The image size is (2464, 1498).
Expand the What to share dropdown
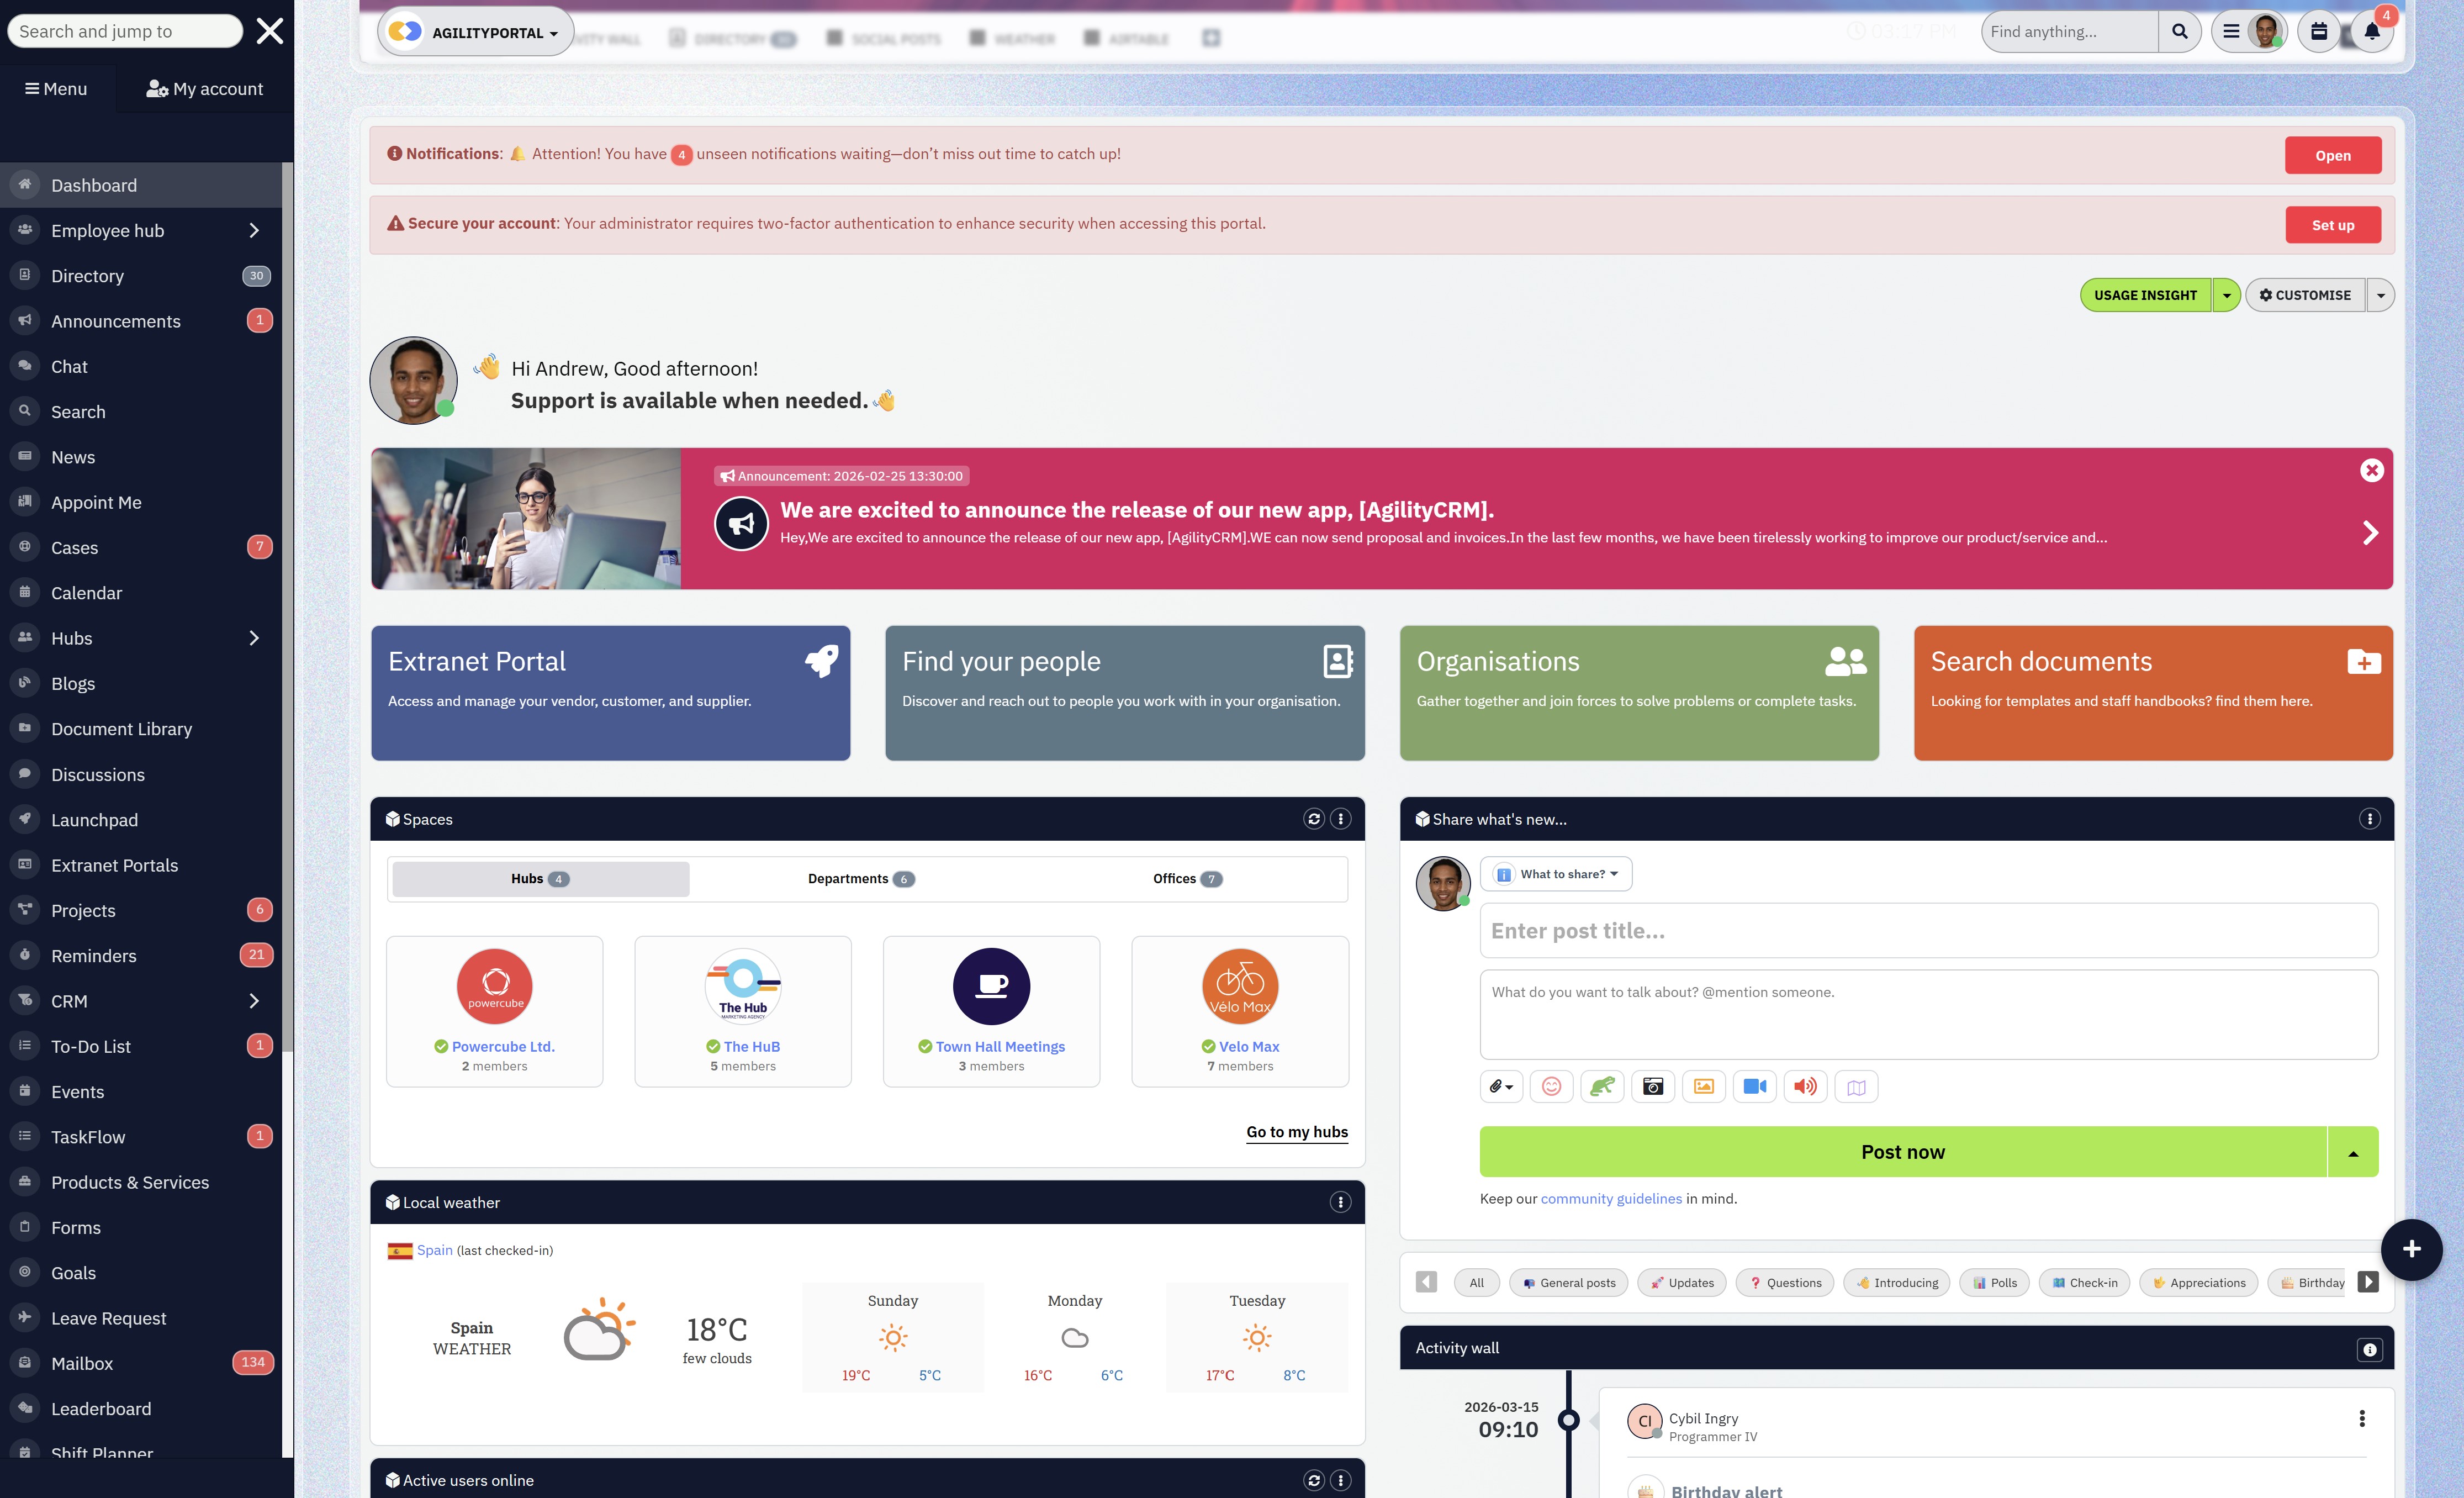(1556, 873)
